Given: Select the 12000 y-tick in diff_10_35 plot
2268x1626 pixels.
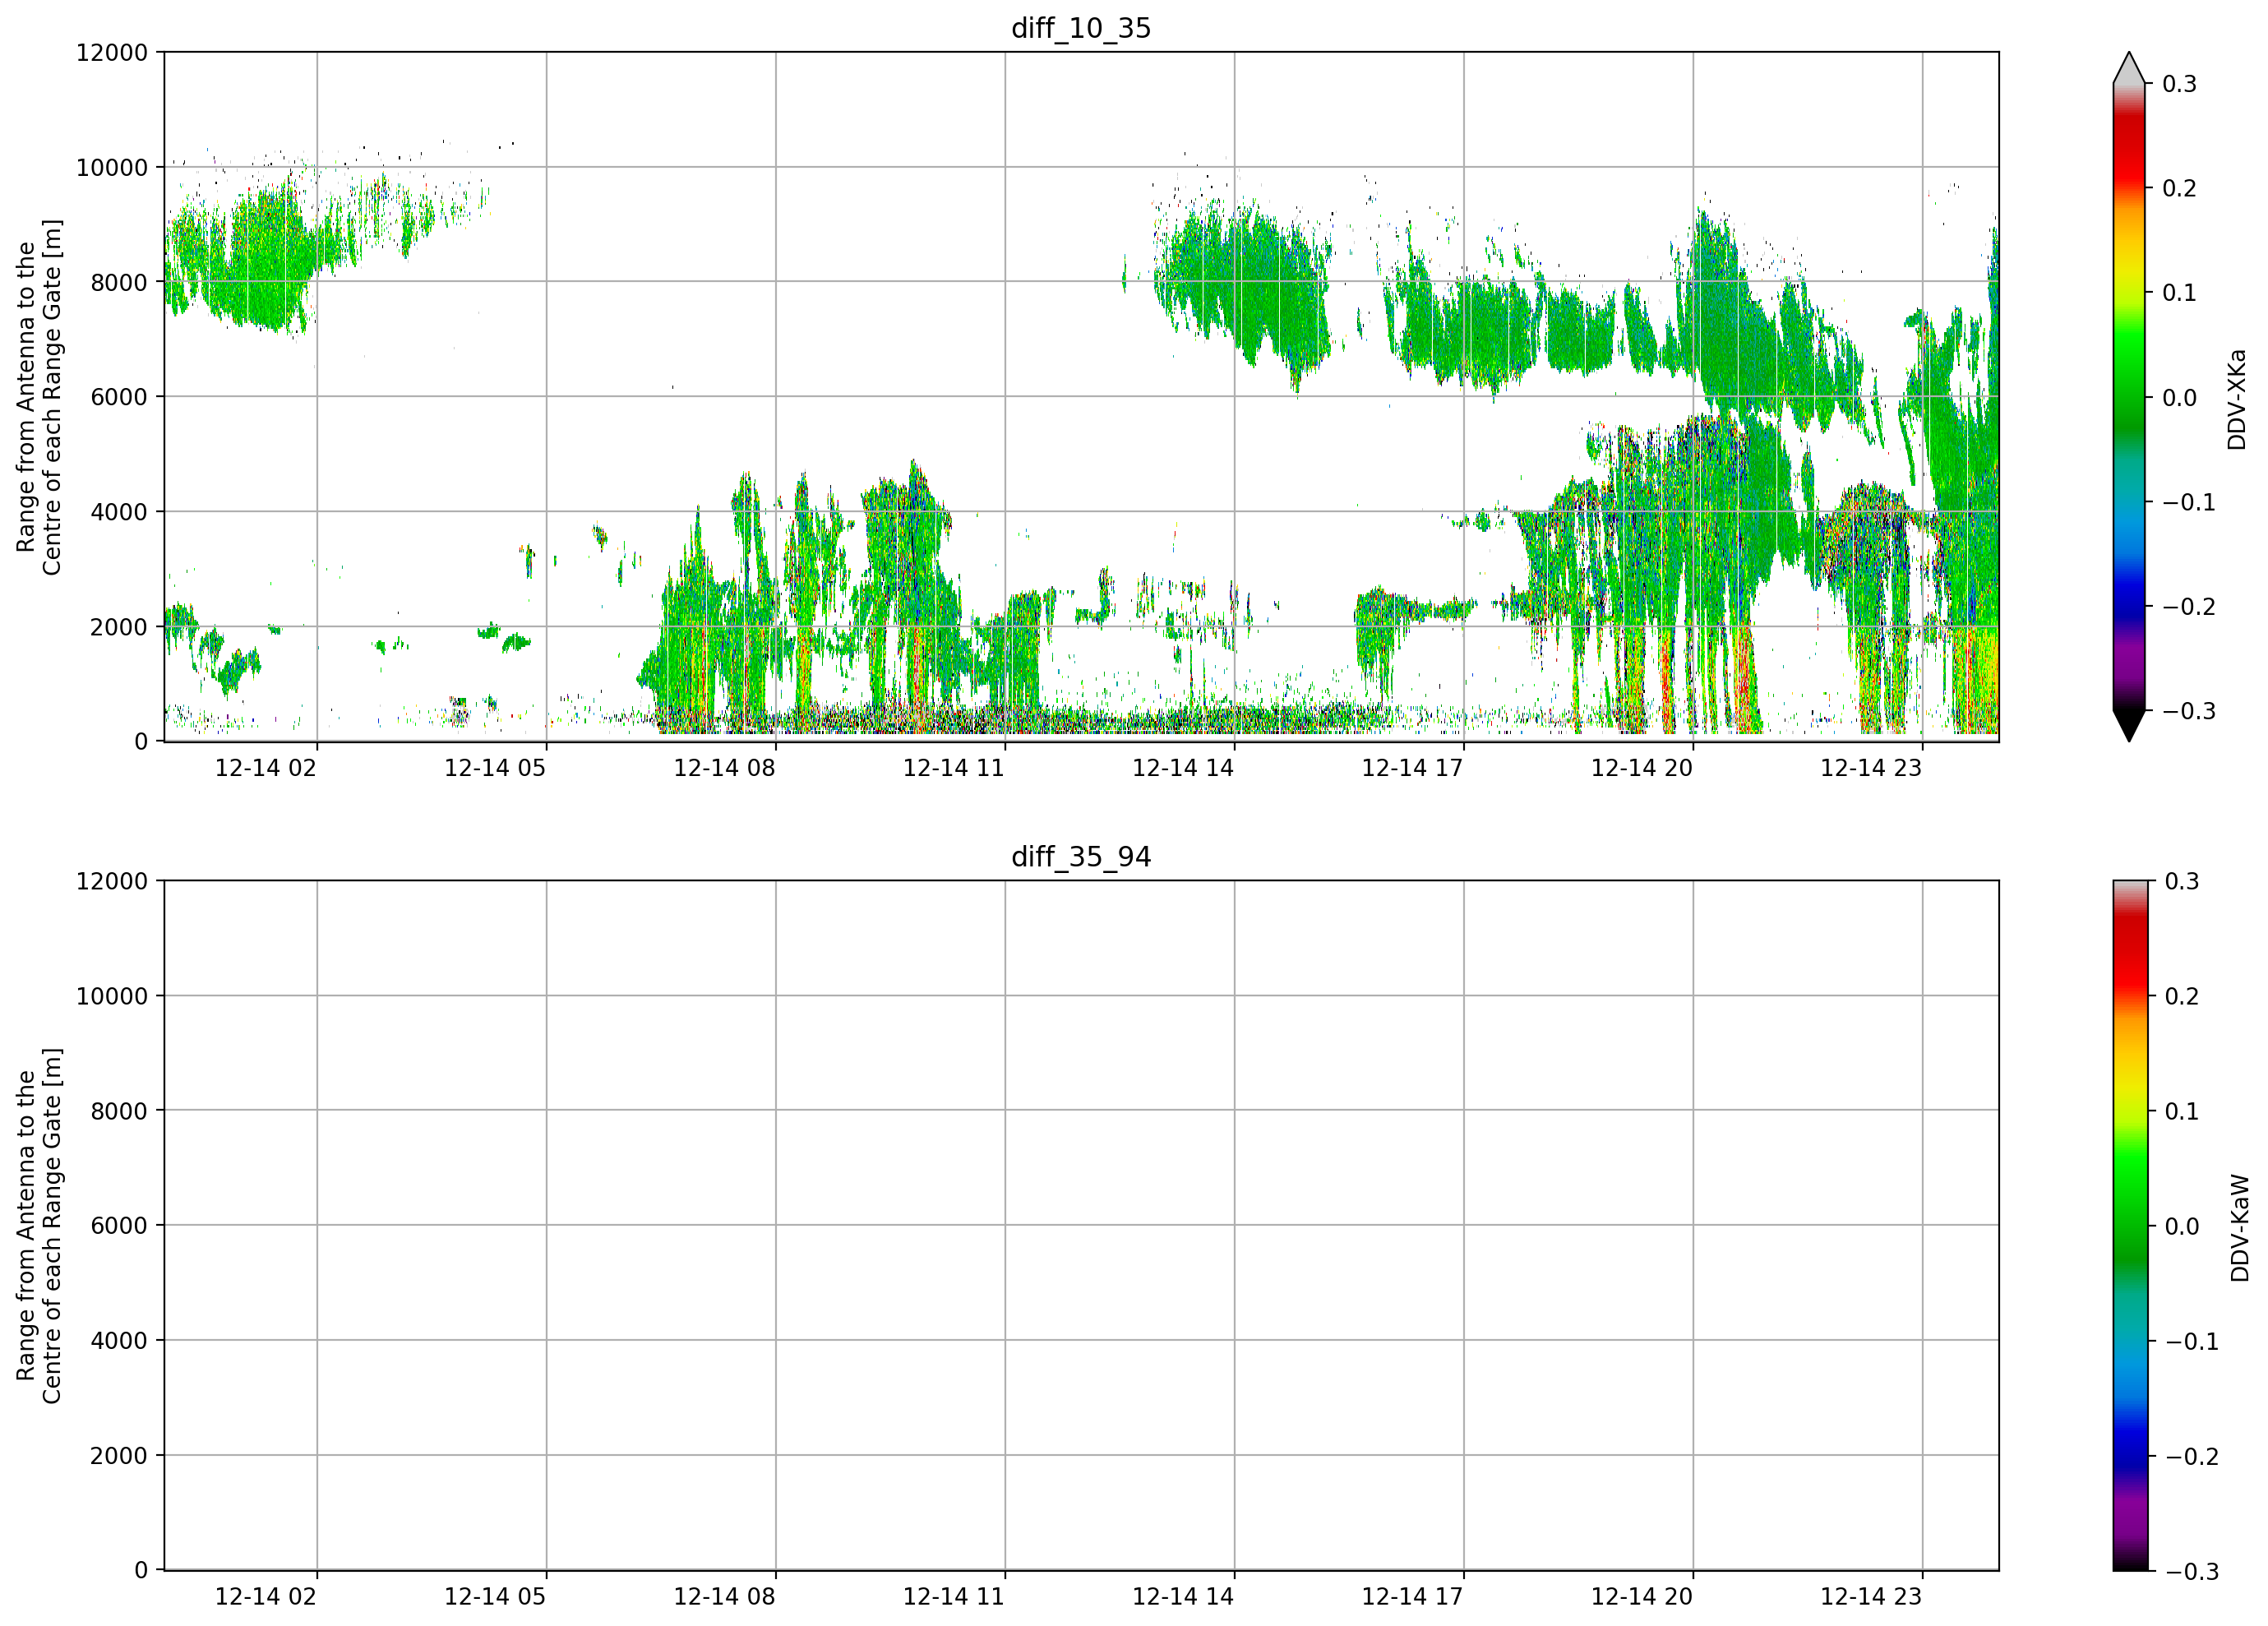Looking at the screenshot, I should click(112, 53).
